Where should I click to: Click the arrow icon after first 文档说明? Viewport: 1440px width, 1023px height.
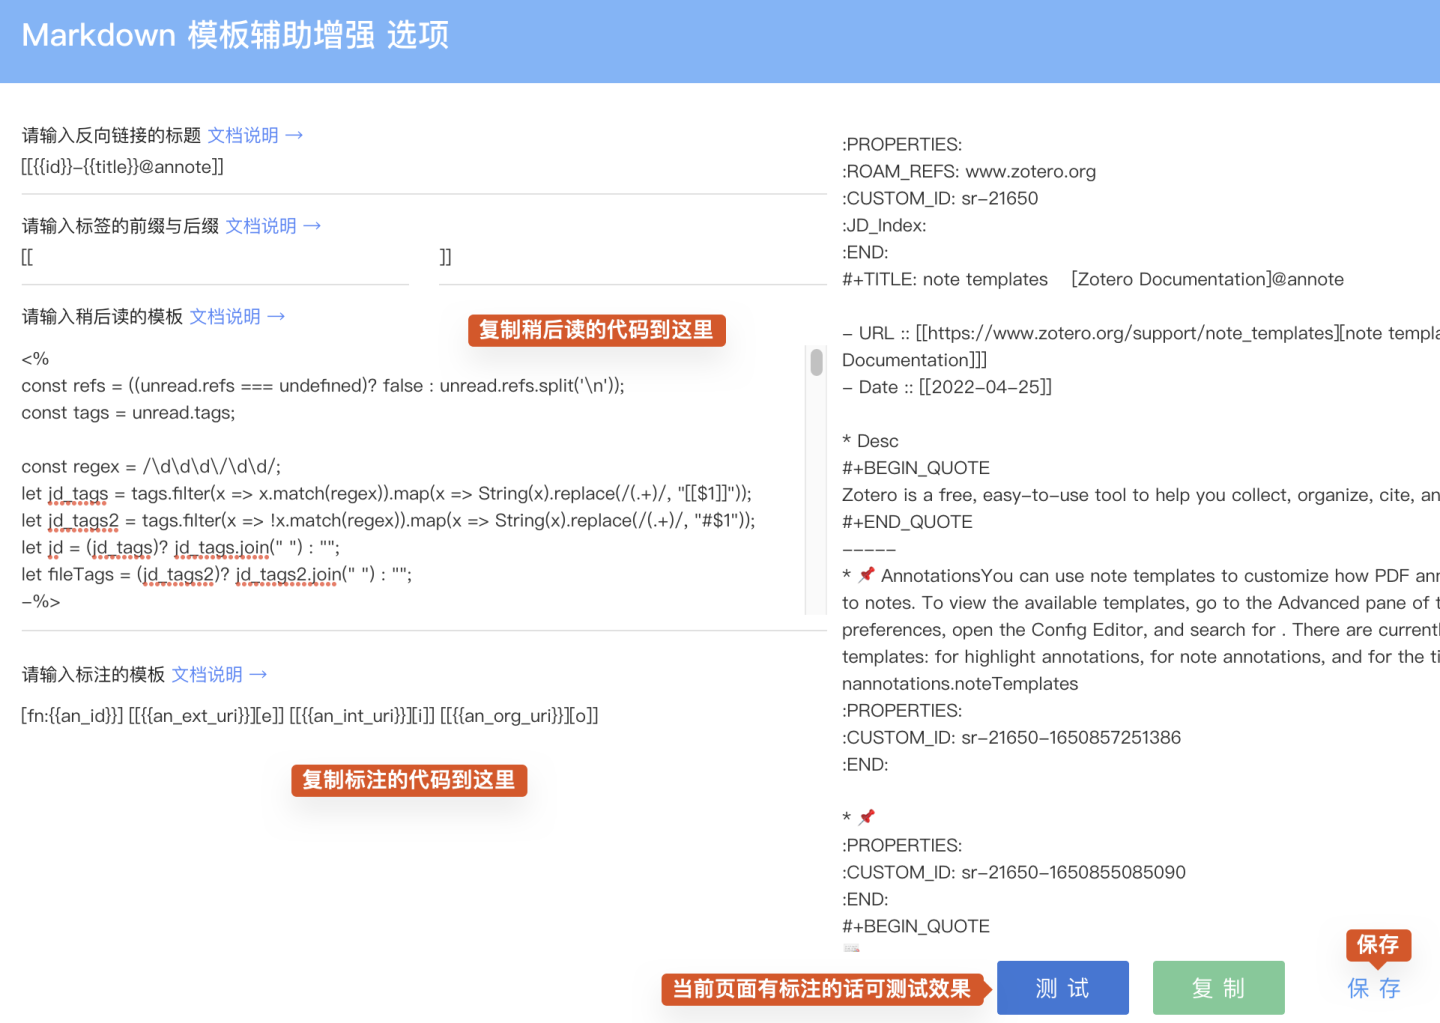pos(292,134)
